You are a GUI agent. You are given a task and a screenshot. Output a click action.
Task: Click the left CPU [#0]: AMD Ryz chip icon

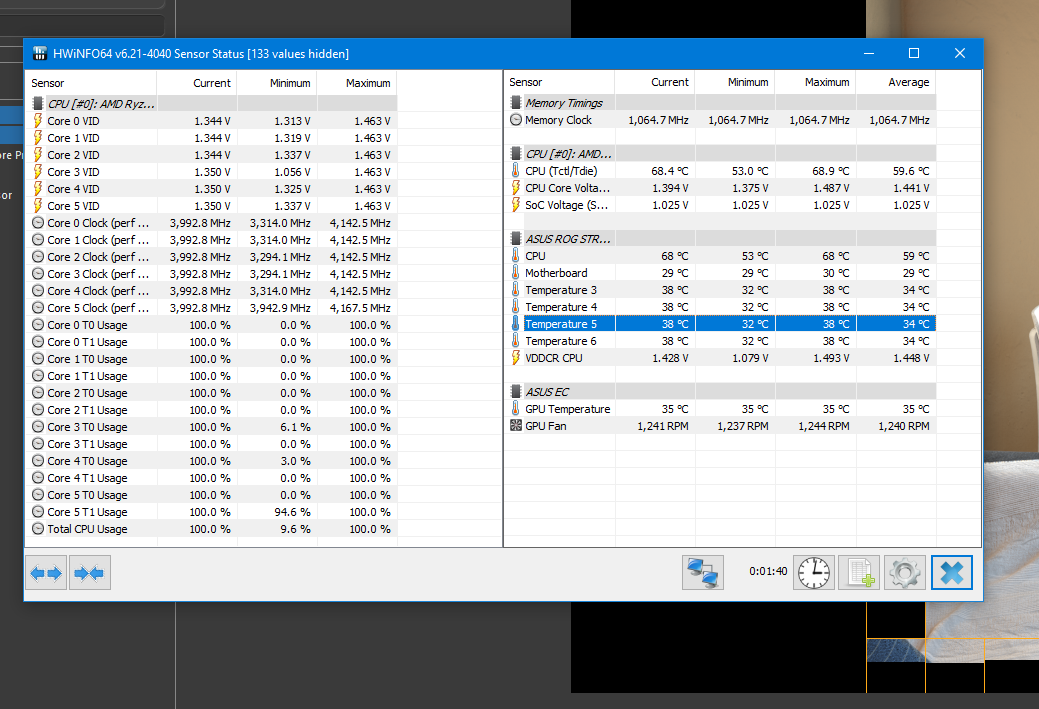pyautogui.click(x=38, y=103)
